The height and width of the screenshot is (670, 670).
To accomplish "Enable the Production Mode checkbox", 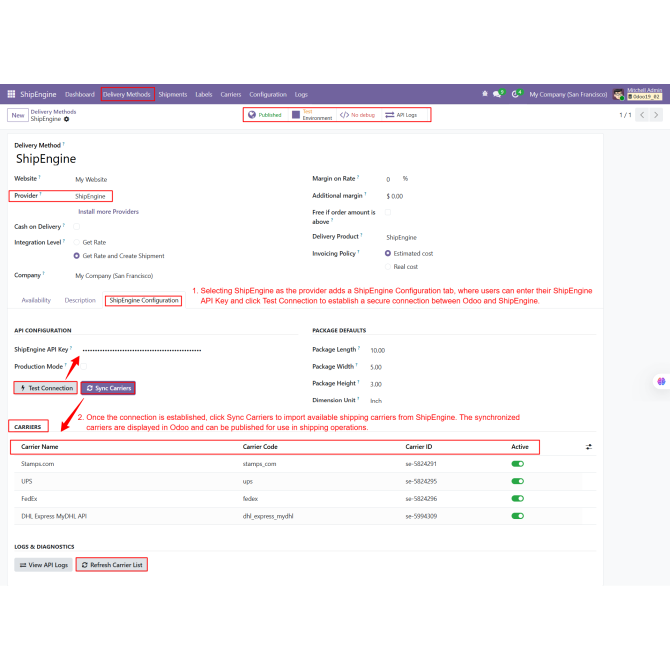I will point(83,366).
